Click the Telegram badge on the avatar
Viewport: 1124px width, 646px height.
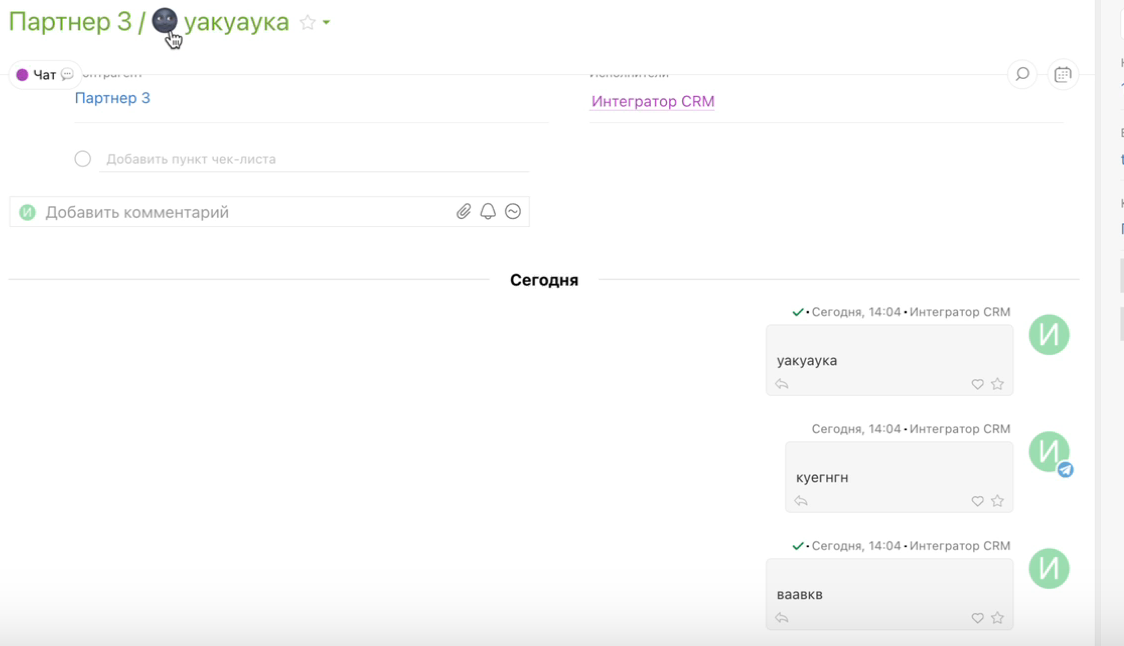click(x=1066, y=470)
